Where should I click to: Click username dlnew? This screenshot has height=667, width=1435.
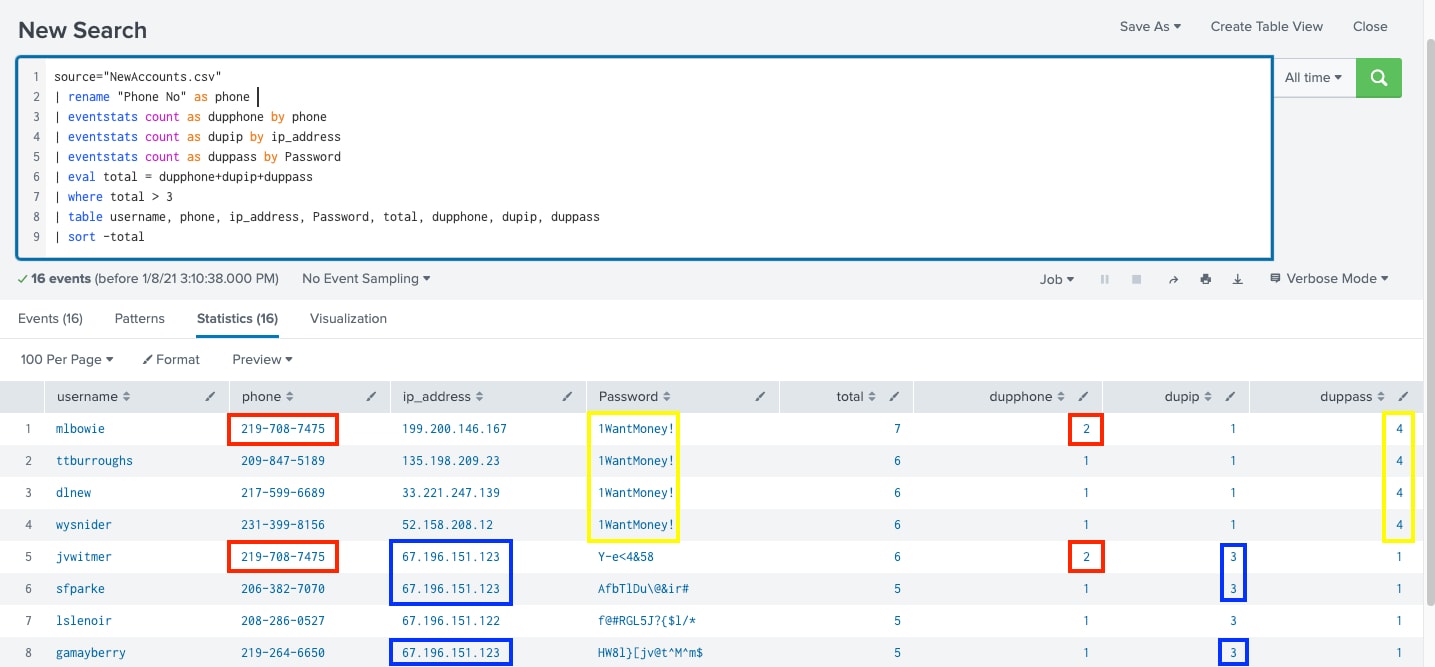coord(74,493)
